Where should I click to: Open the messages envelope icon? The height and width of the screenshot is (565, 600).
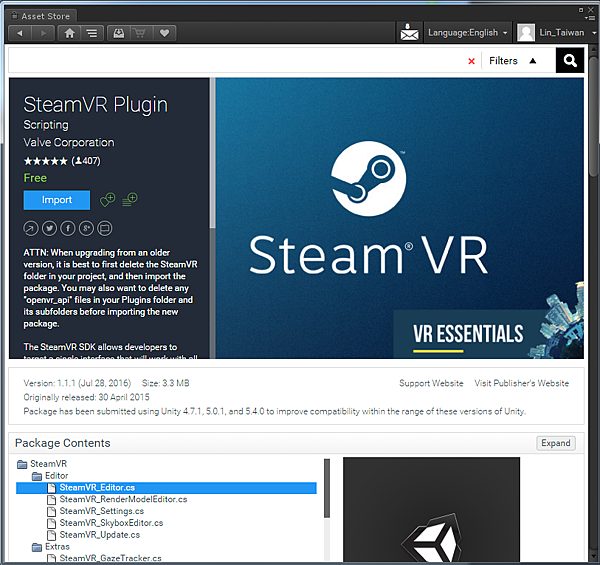pos(409,33)
